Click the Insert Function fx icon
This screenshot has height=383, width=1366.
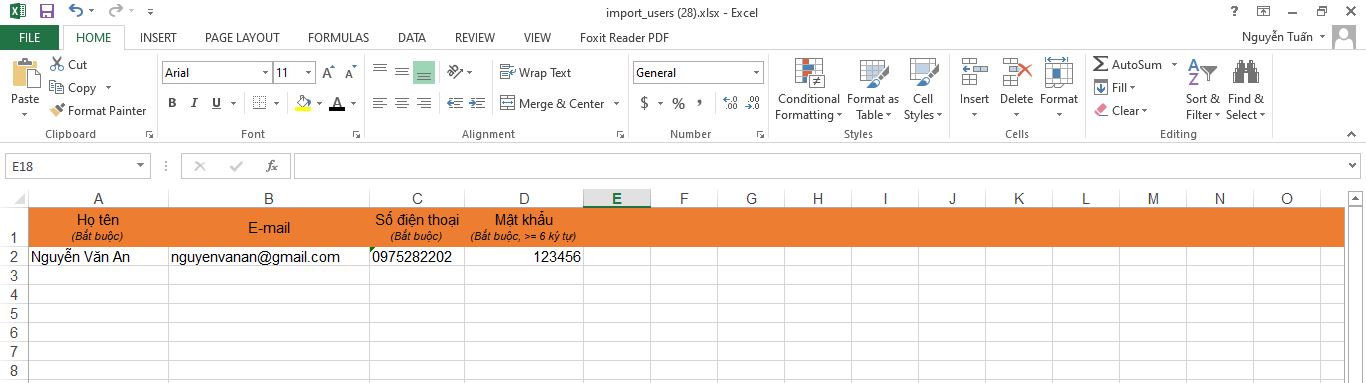pos(271,166)
